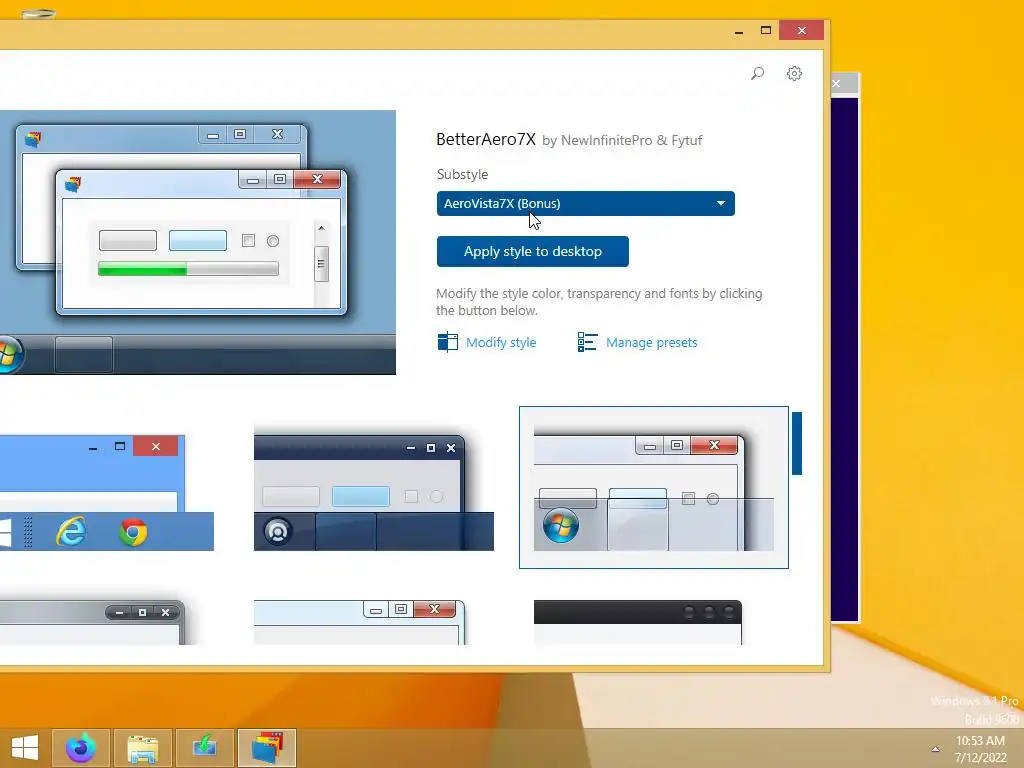
Task: Close the dark background window behind
Action: (x=837, y=84)
